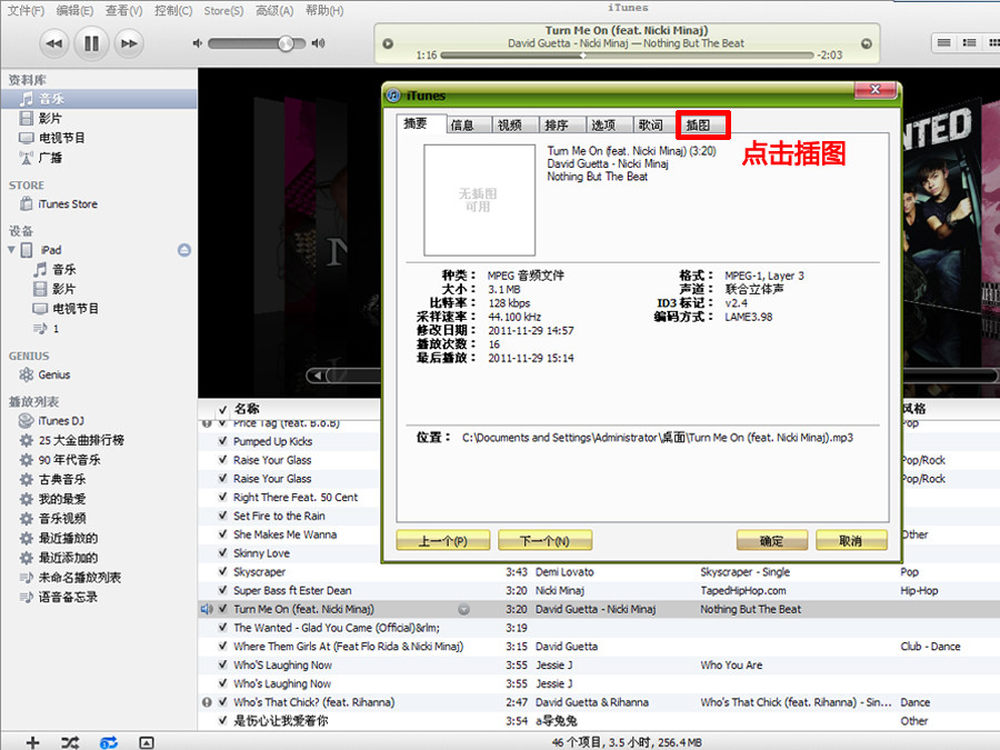Uncheck Set Fire to the Rain checkbox
This screenshot has height=750, width=1000.
pyautogui.click(x=223, y=515)
